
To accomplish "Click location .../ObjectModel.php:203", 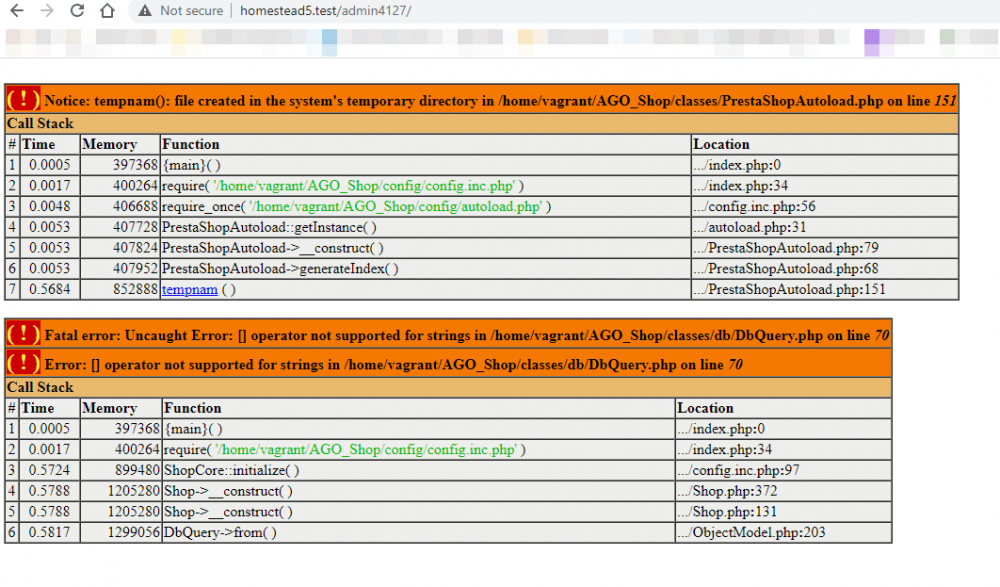I will click(751, 532).
